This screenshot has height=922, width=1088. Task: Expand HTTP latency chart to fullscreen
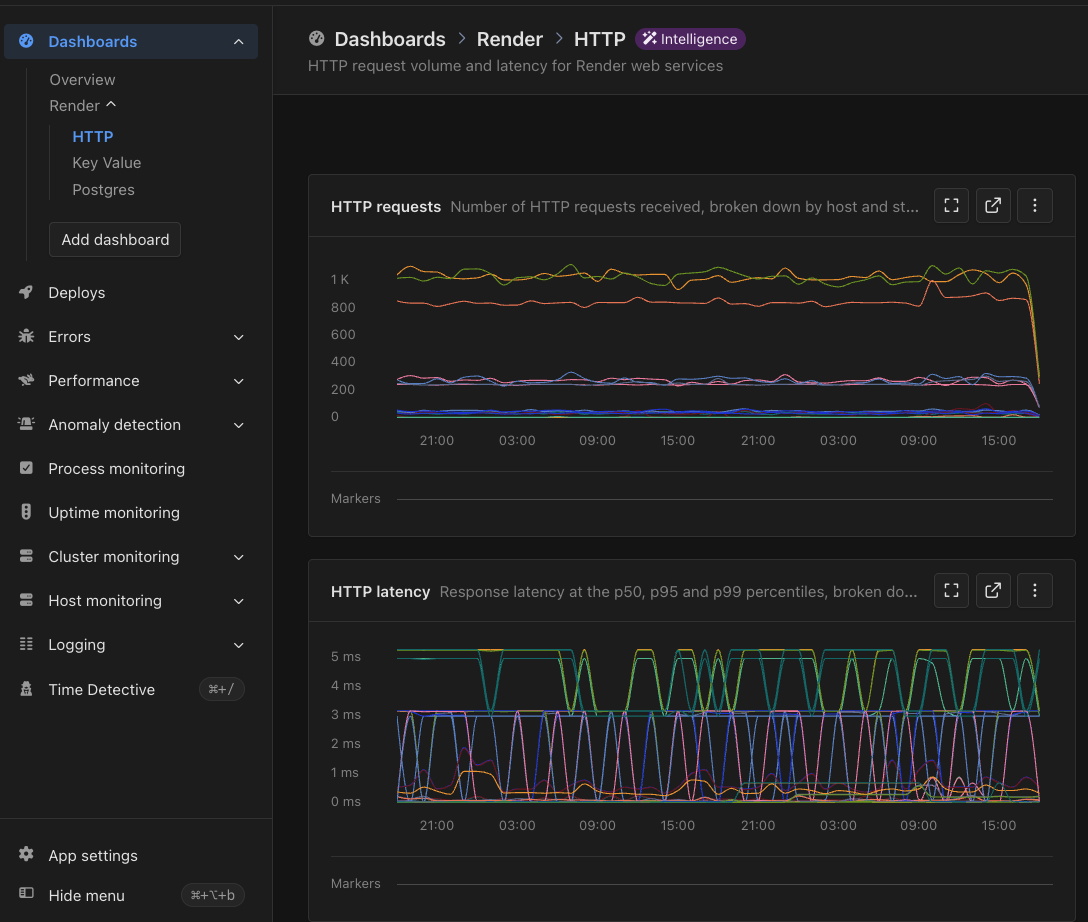[x=951, y=590]
